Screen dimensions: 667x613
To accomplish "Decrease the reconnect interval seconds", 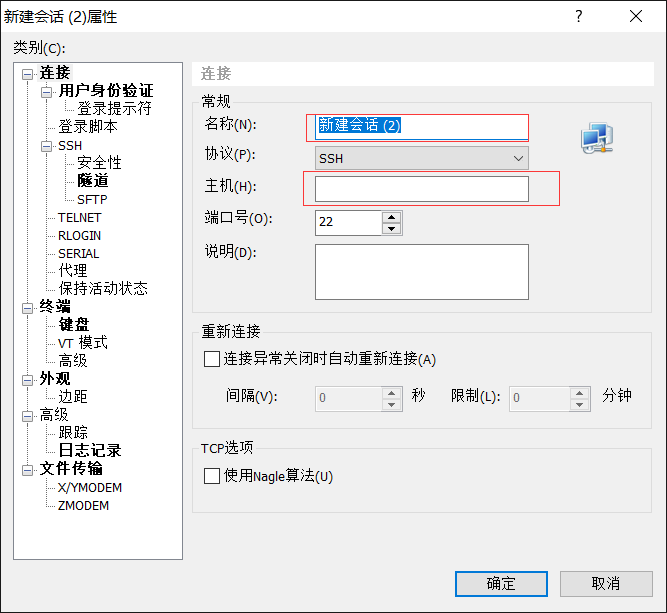I will (x=391, y=405).
